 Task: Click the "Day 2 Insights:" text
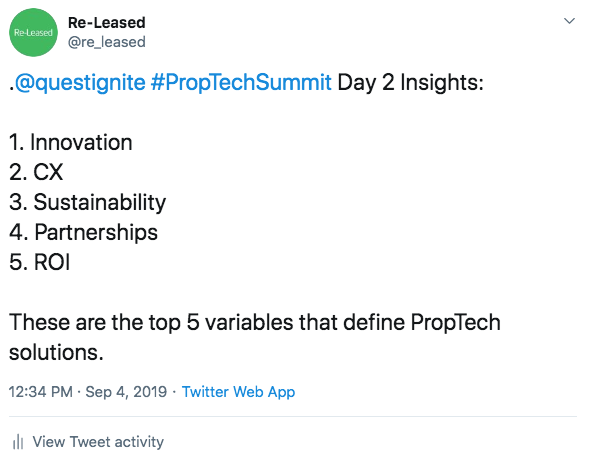pyautogui.click(x=410, y=83)
